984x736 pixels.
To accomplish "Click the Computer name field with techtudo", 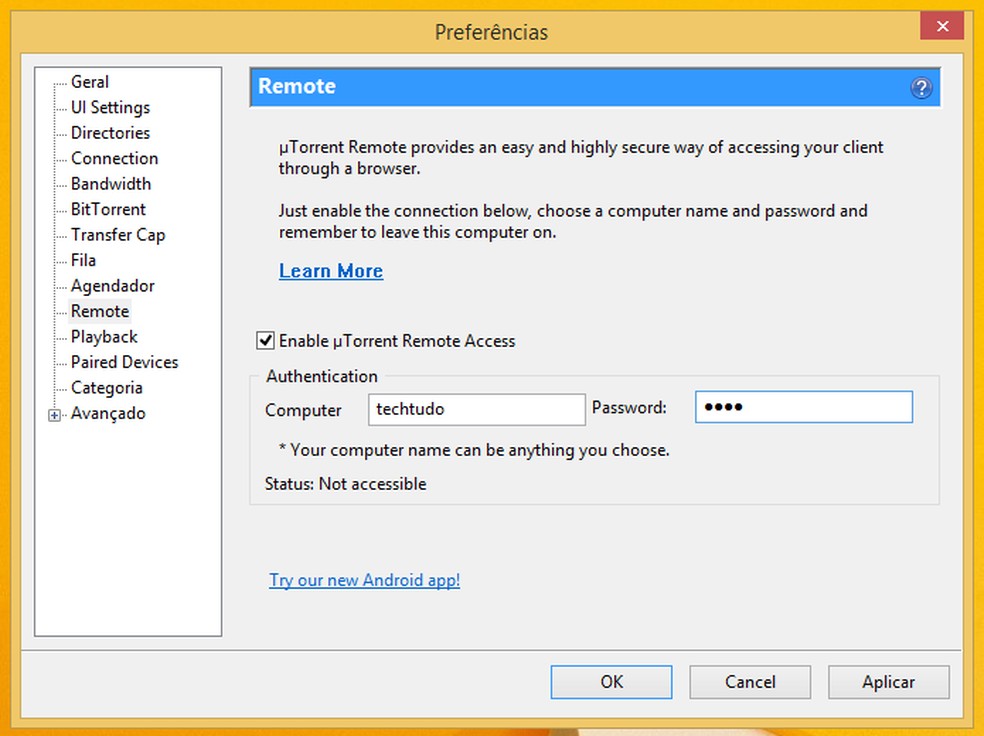I will (x=477, y=409).
